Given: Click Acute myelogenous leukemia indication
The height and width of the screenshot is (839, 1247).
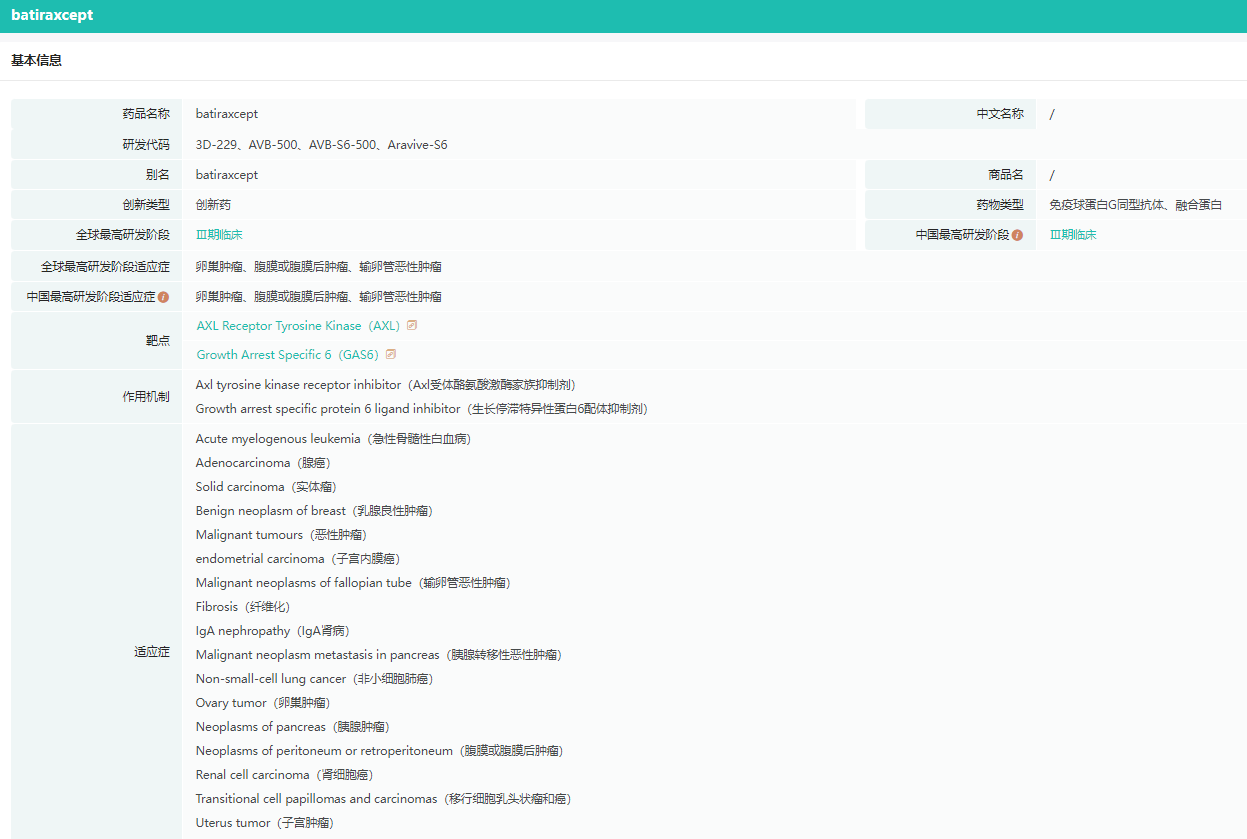Looking at the screenshot, I should [333, 439].
